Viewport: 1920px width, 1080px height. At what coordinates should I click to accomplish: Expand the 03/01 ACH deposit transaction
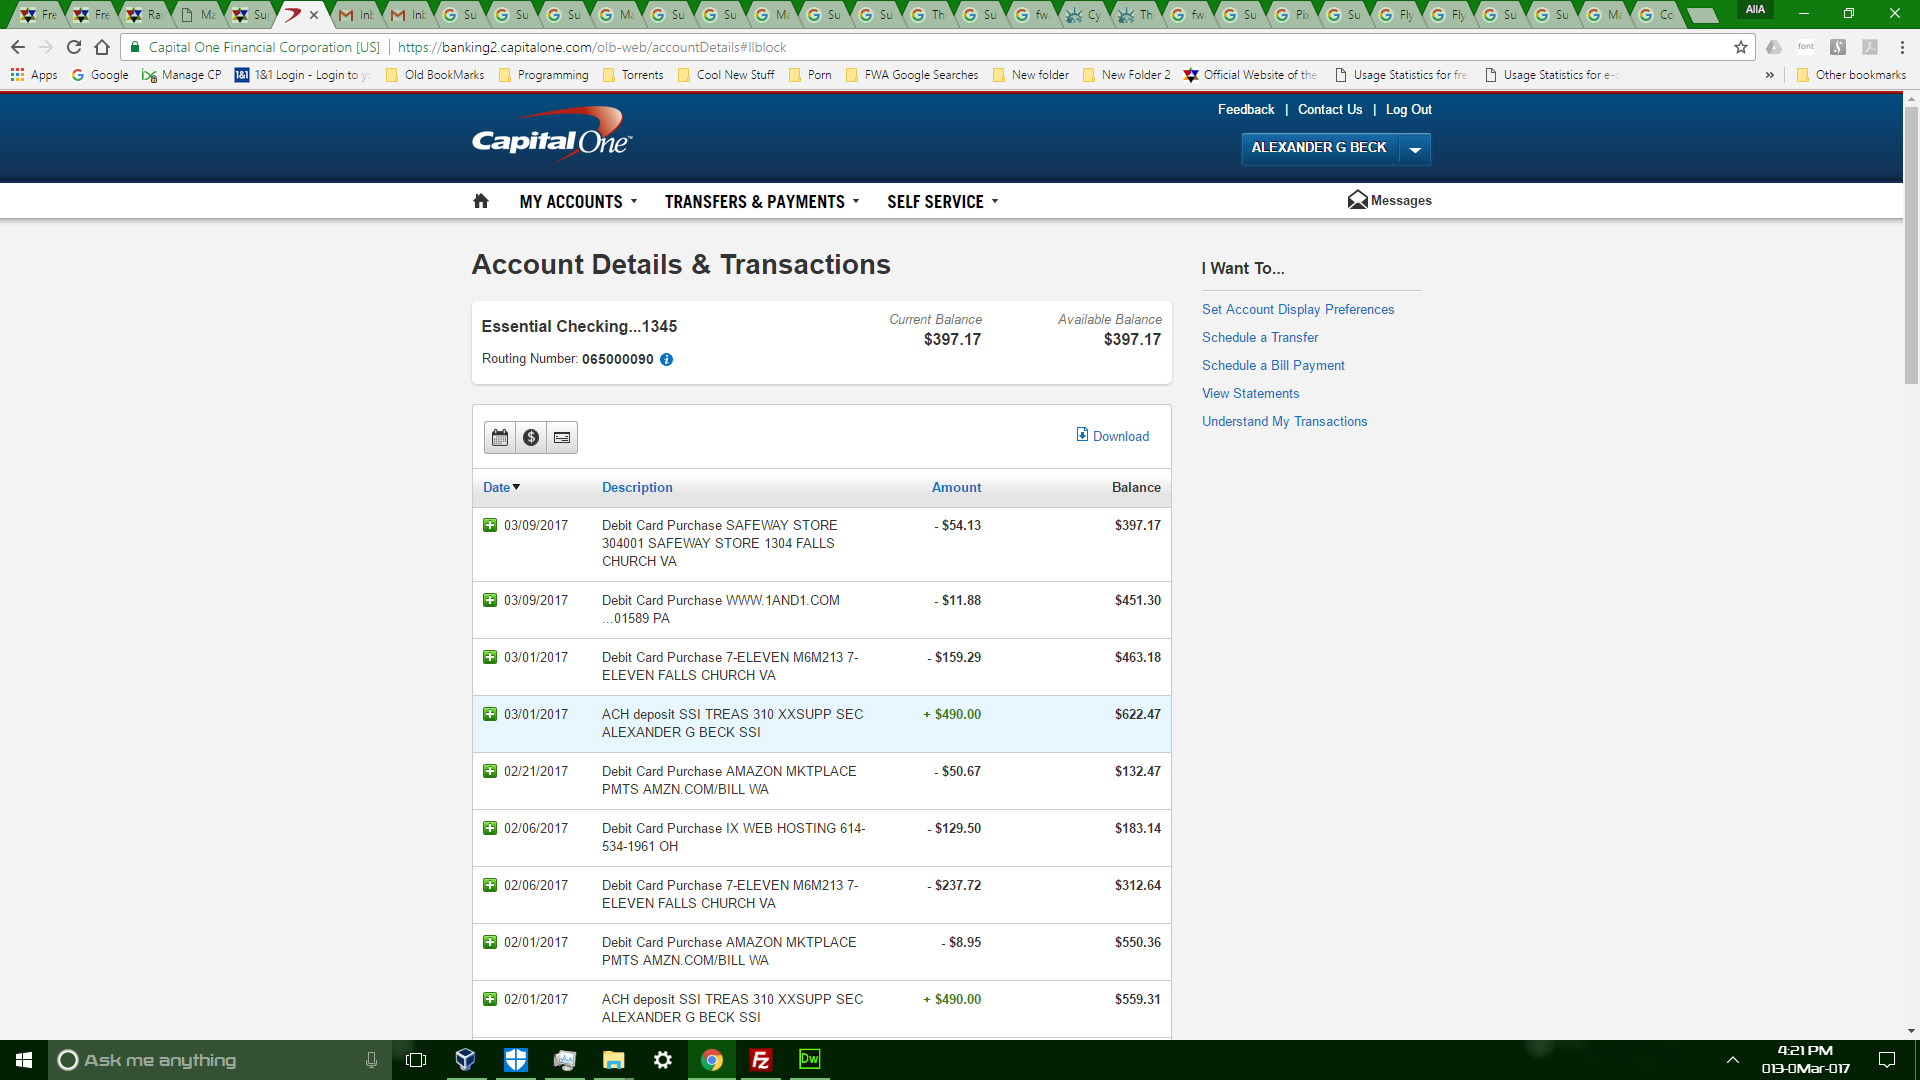490,714
